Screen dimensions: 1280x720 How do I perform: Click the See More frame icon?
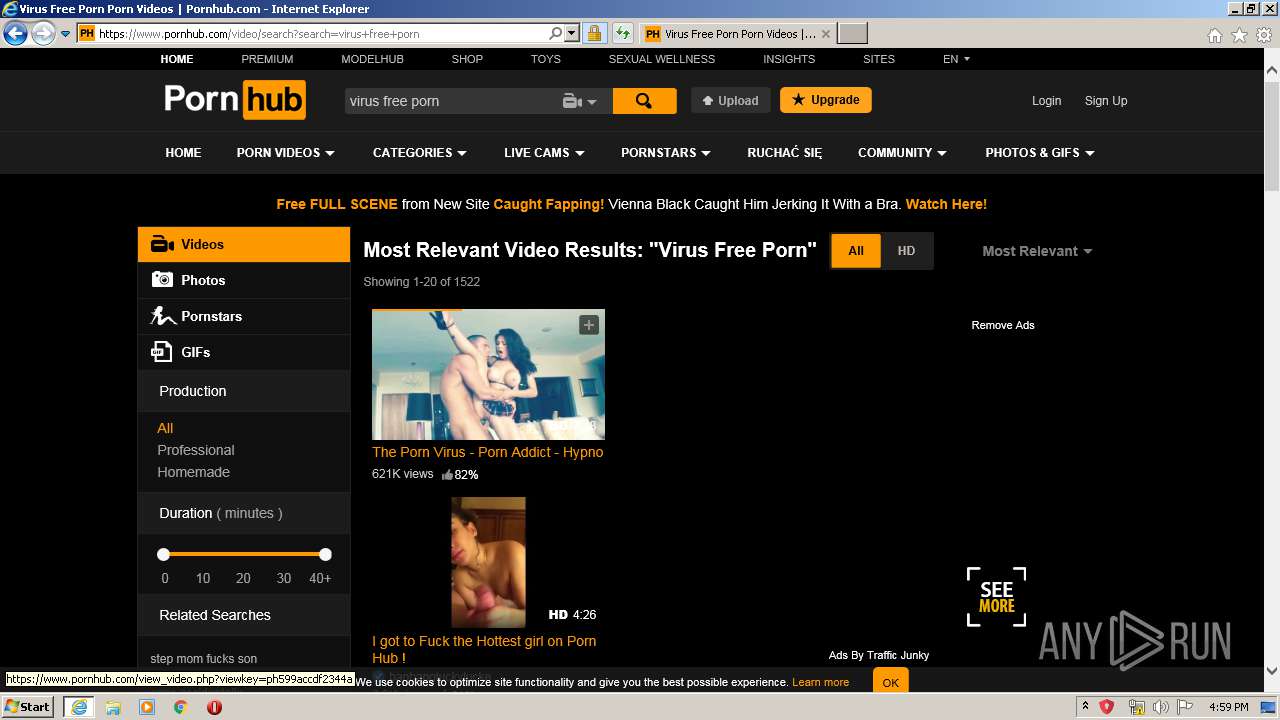pyautogui.click(x=996, y=597)
